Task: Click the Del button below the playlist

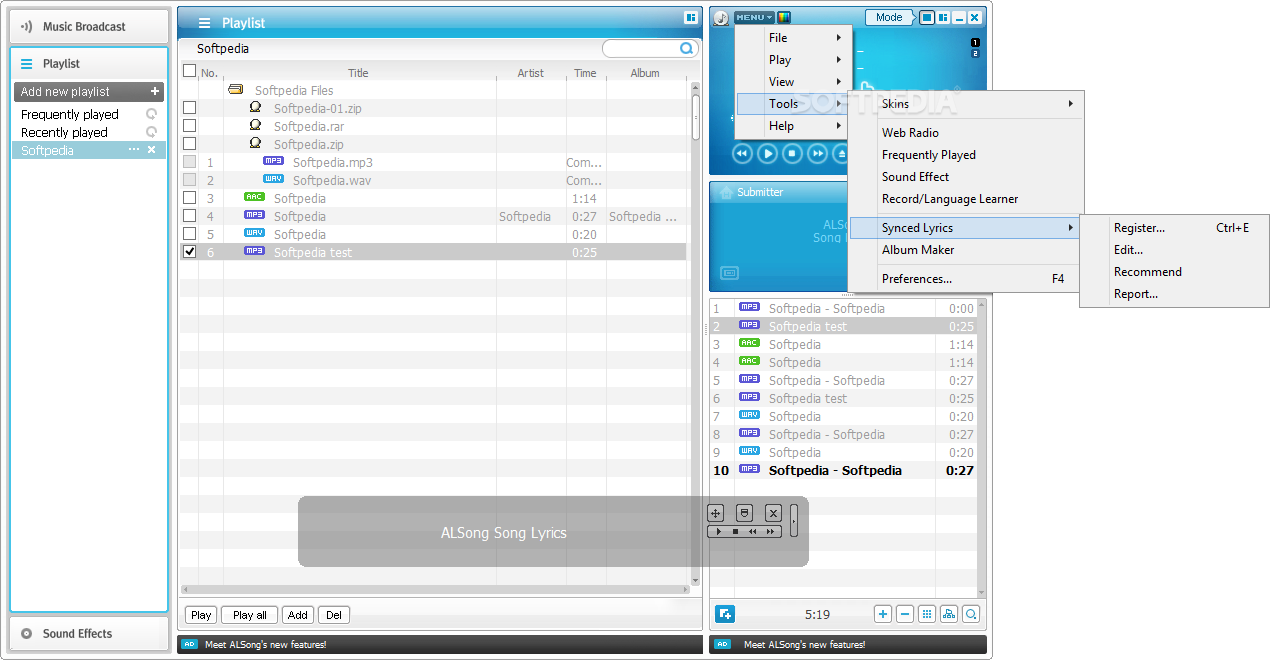Action: [x=334, y=615]
